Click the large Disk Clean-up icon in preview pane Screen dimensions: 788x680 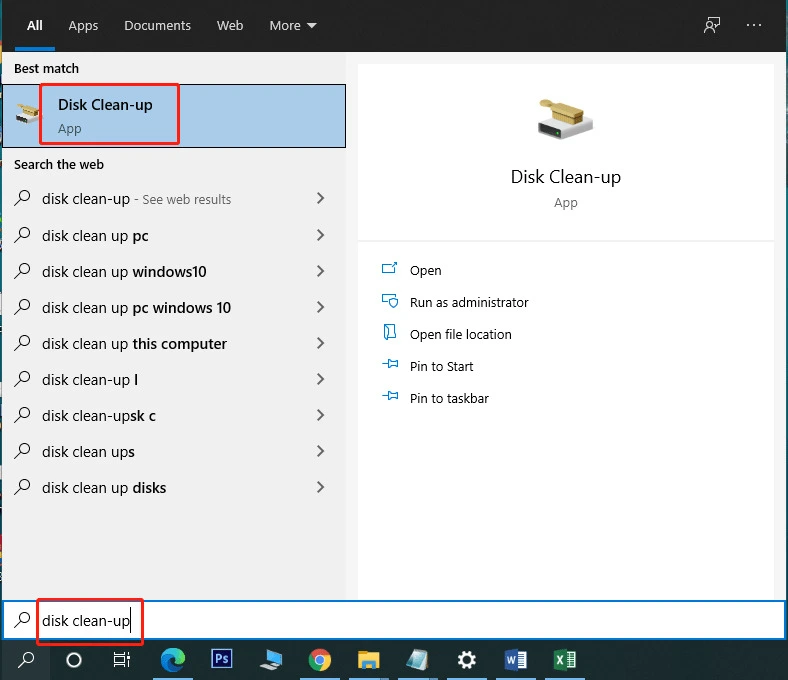(x=565, y=120)
